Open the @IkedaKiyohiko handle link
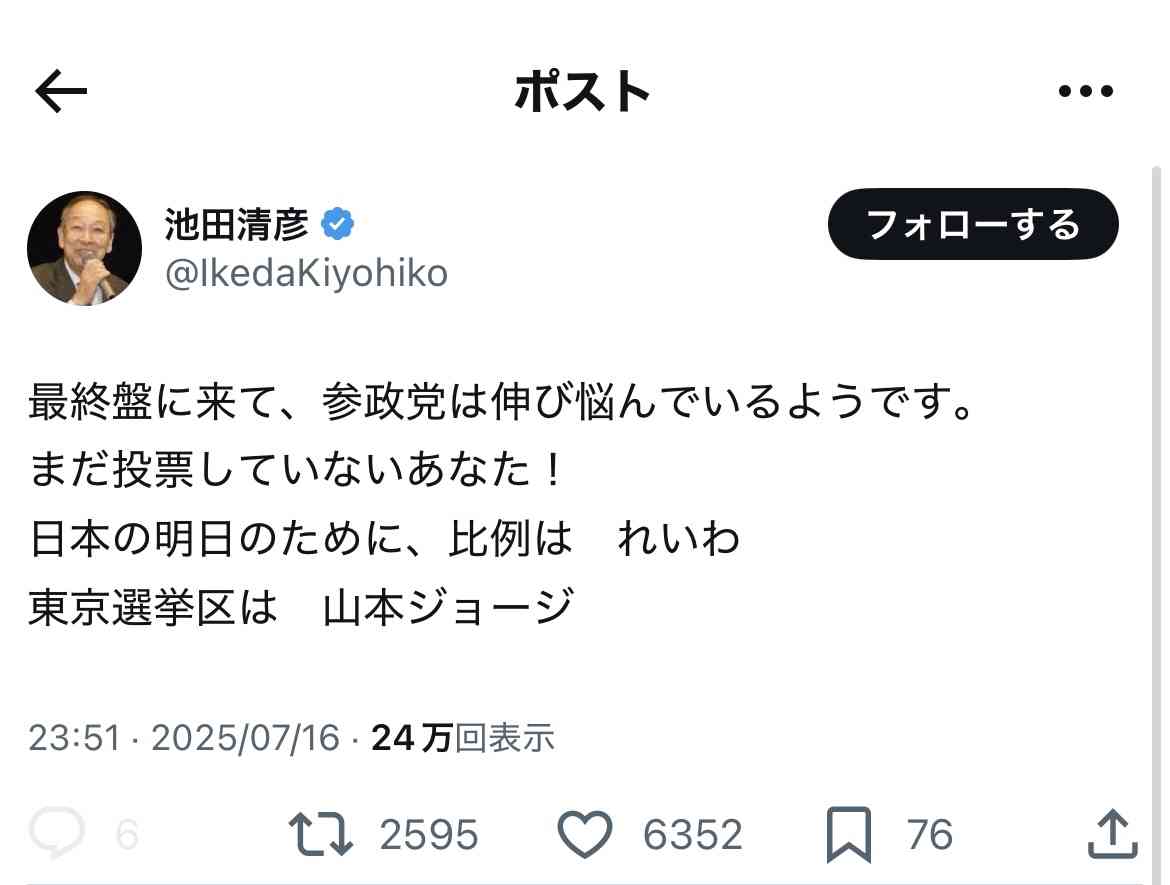1170x885 pixels. pyautogui.click(x=306, y=273)
